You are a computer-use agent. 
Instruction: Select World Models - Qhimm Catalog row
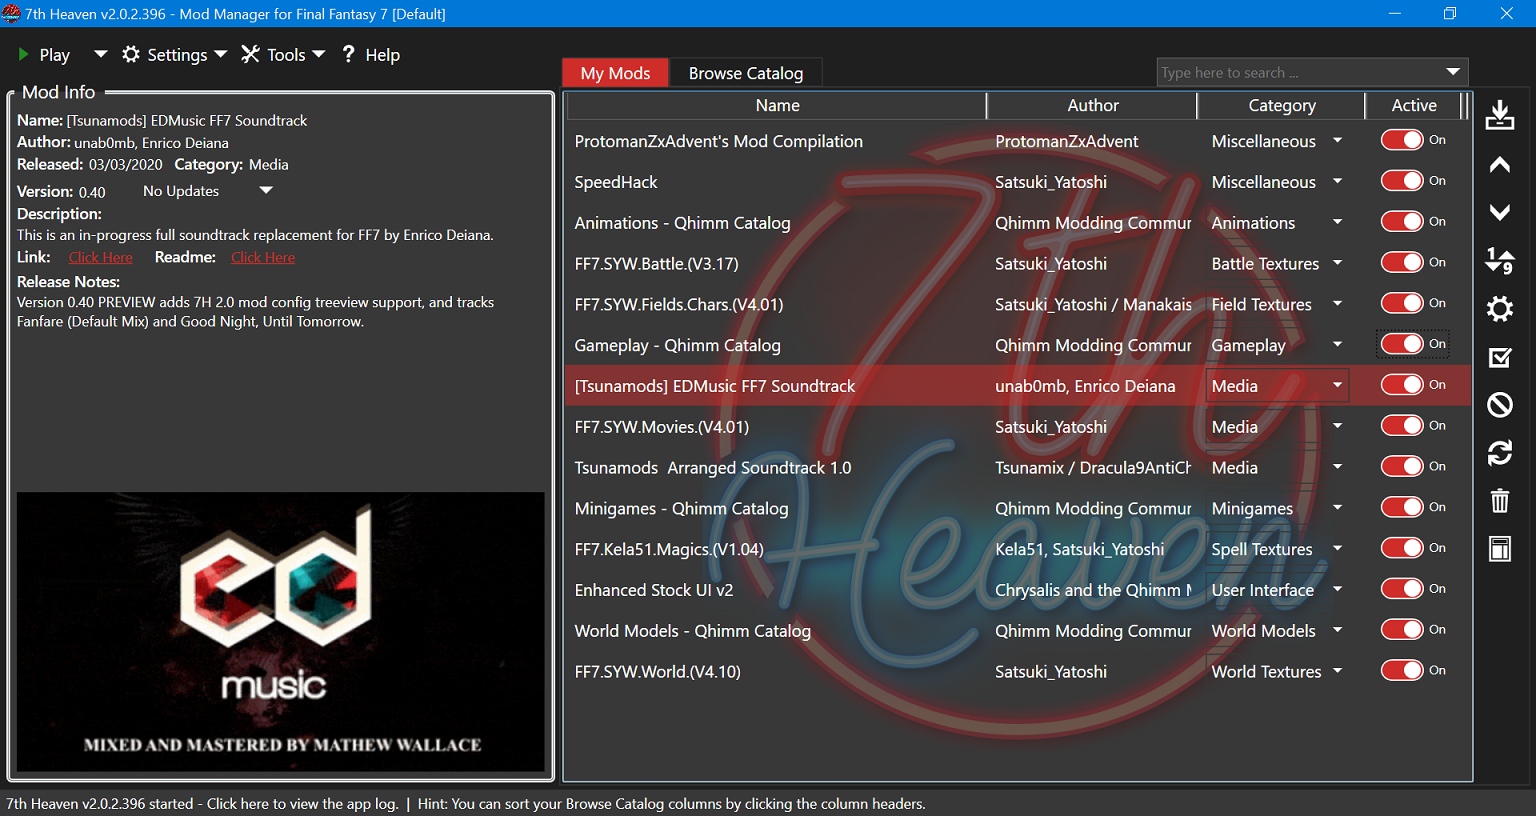click(x=1018, y=630)
